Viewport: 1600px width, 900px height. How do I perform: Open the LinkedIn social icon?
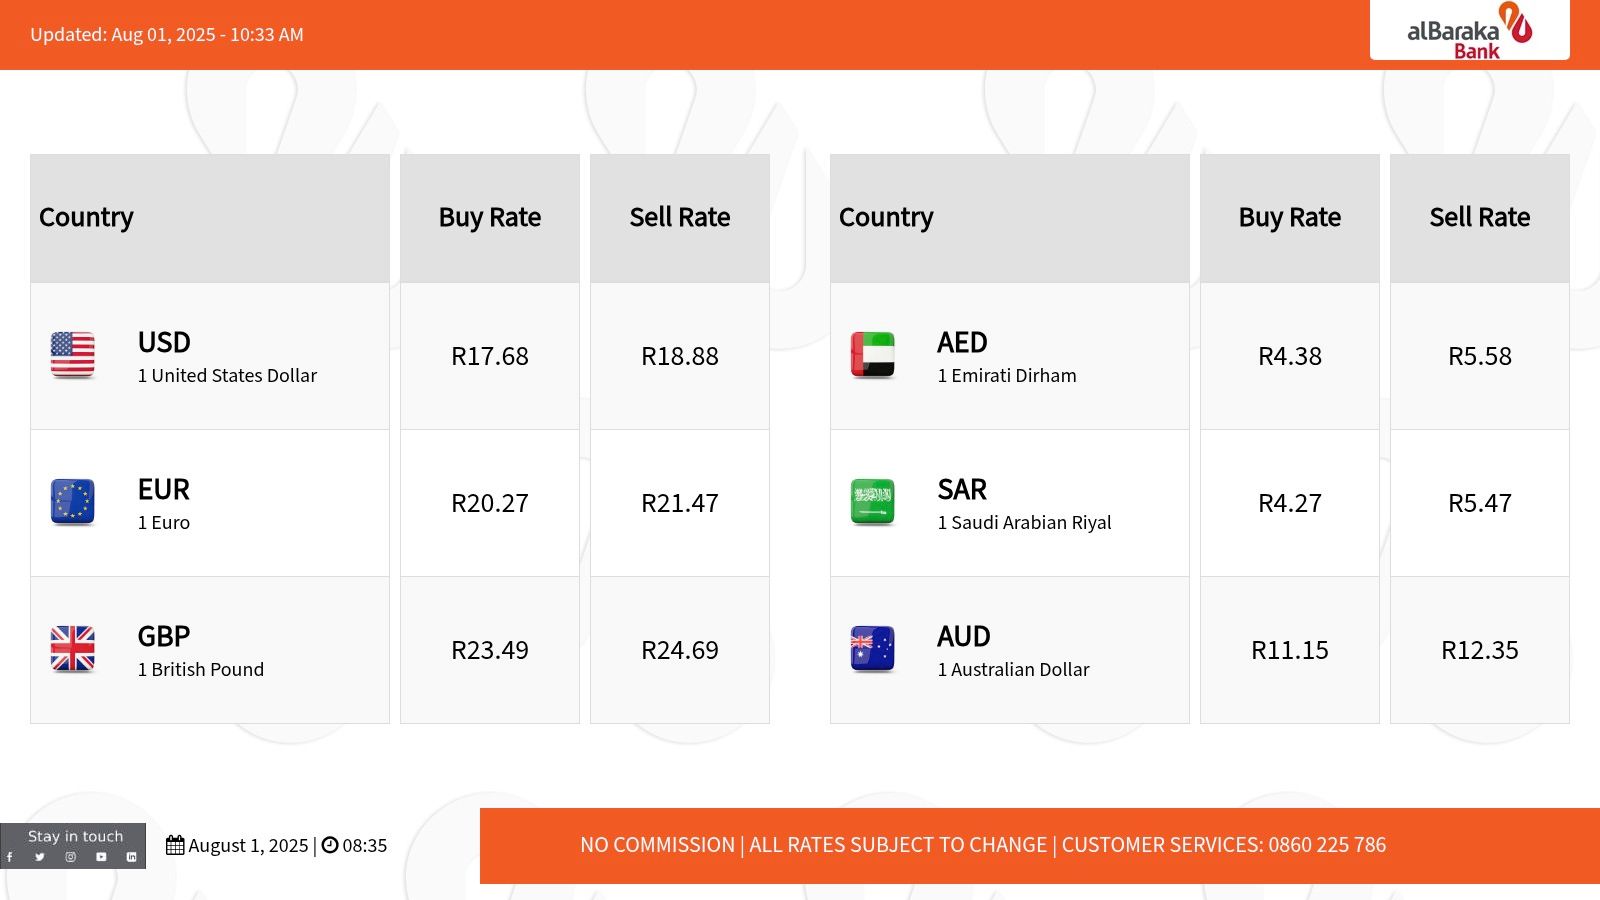pyautogui.click(x=132, y=856)
